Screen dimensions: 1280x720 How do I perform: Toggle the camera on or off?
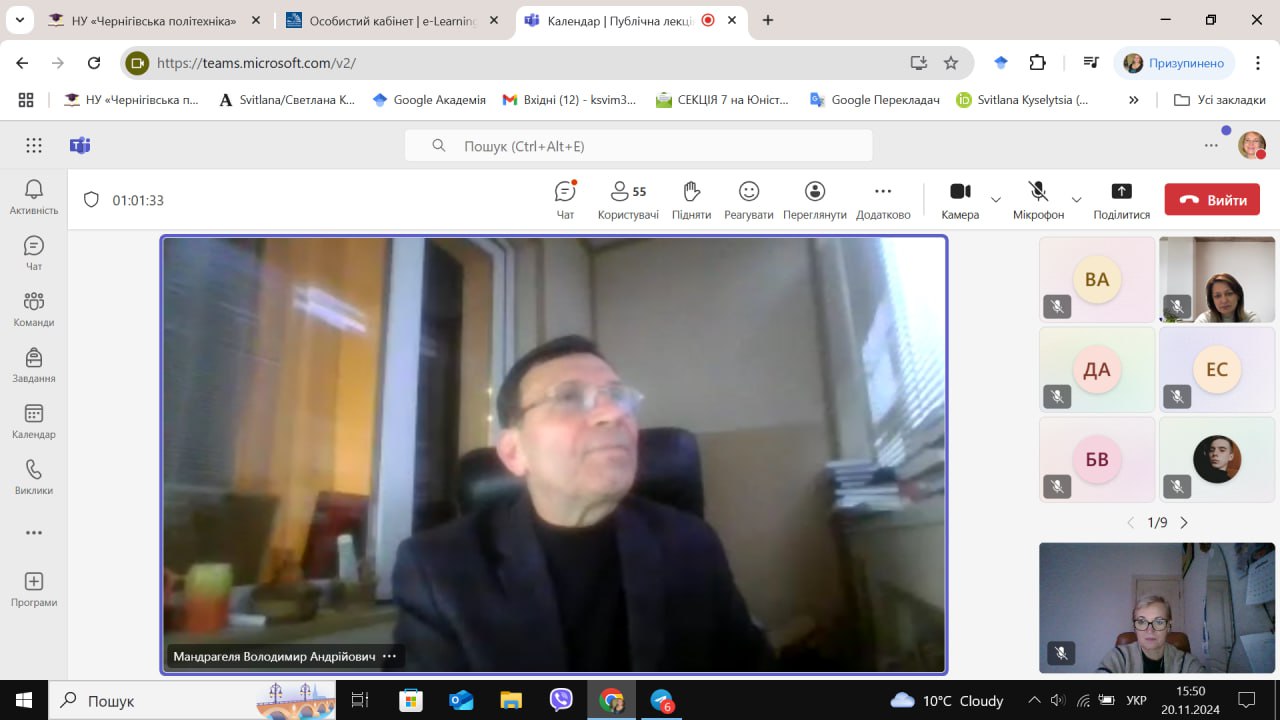pyautogui.click(x=960, y=199)
